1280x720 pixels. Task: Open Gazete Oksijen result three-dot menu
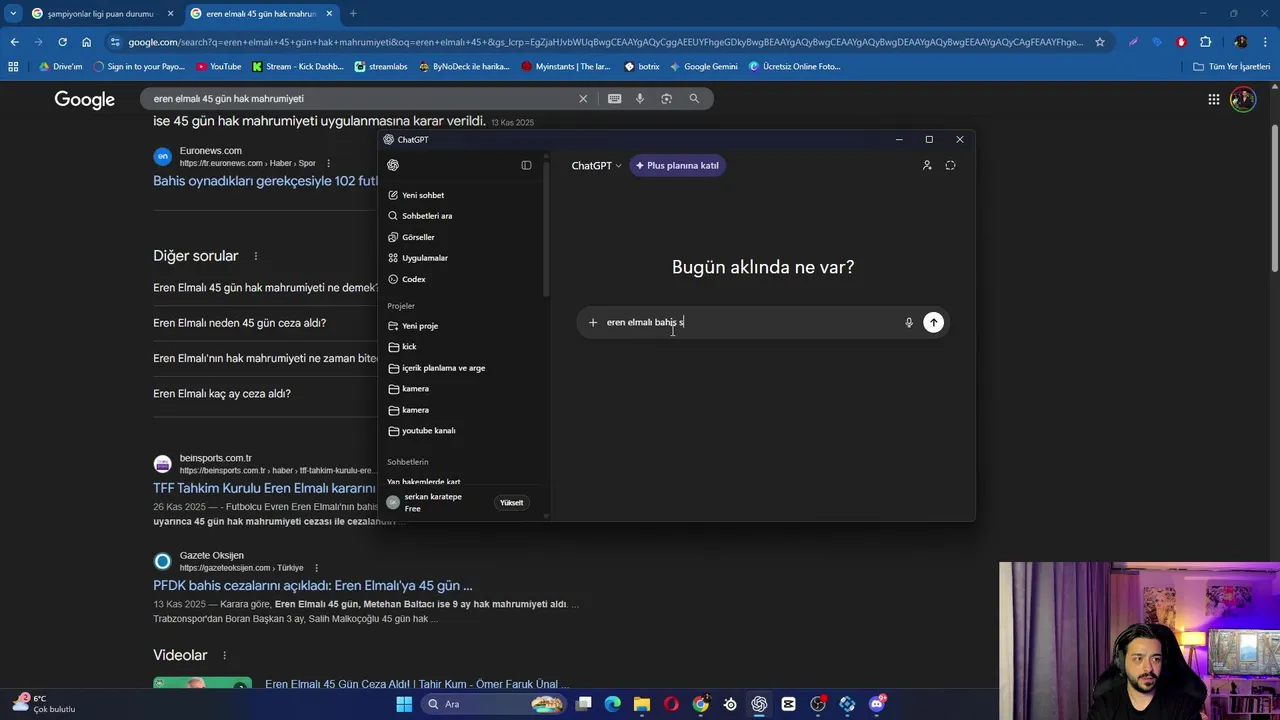pos(316,568)
